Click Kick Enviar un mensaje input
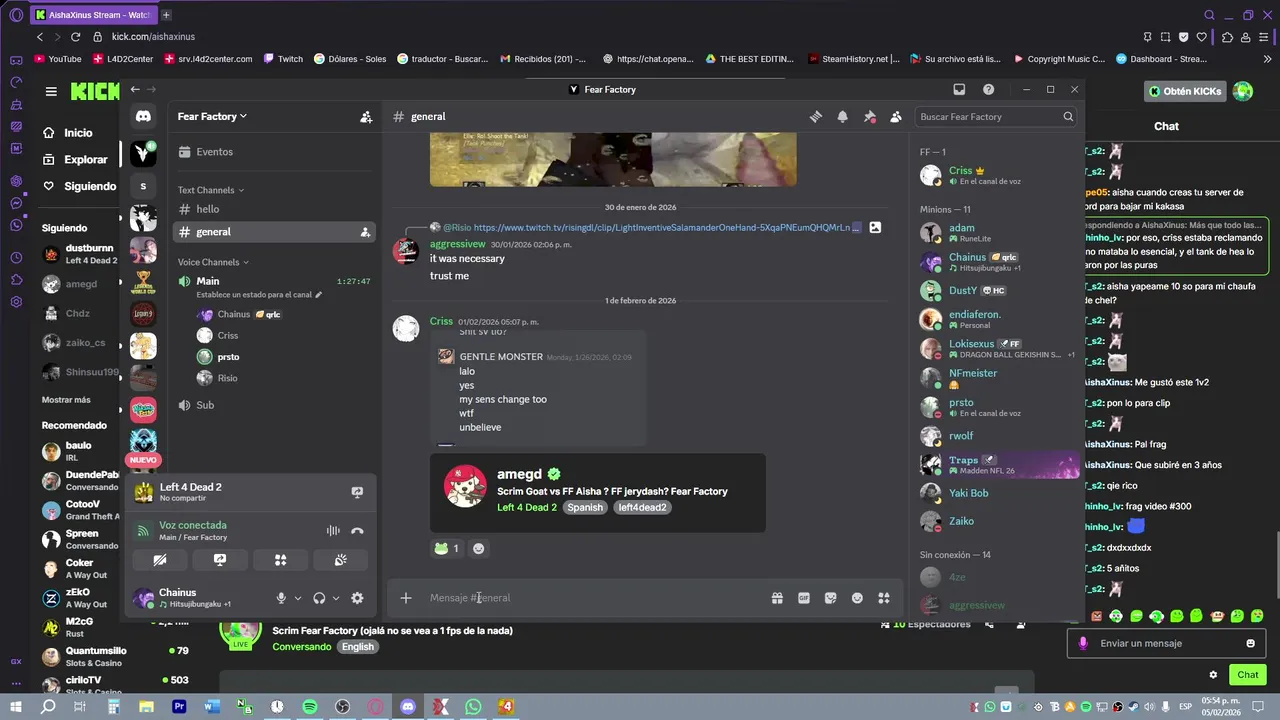Screen dimensions: 1280x720 pyautogui.click(x=1166, y=643)
